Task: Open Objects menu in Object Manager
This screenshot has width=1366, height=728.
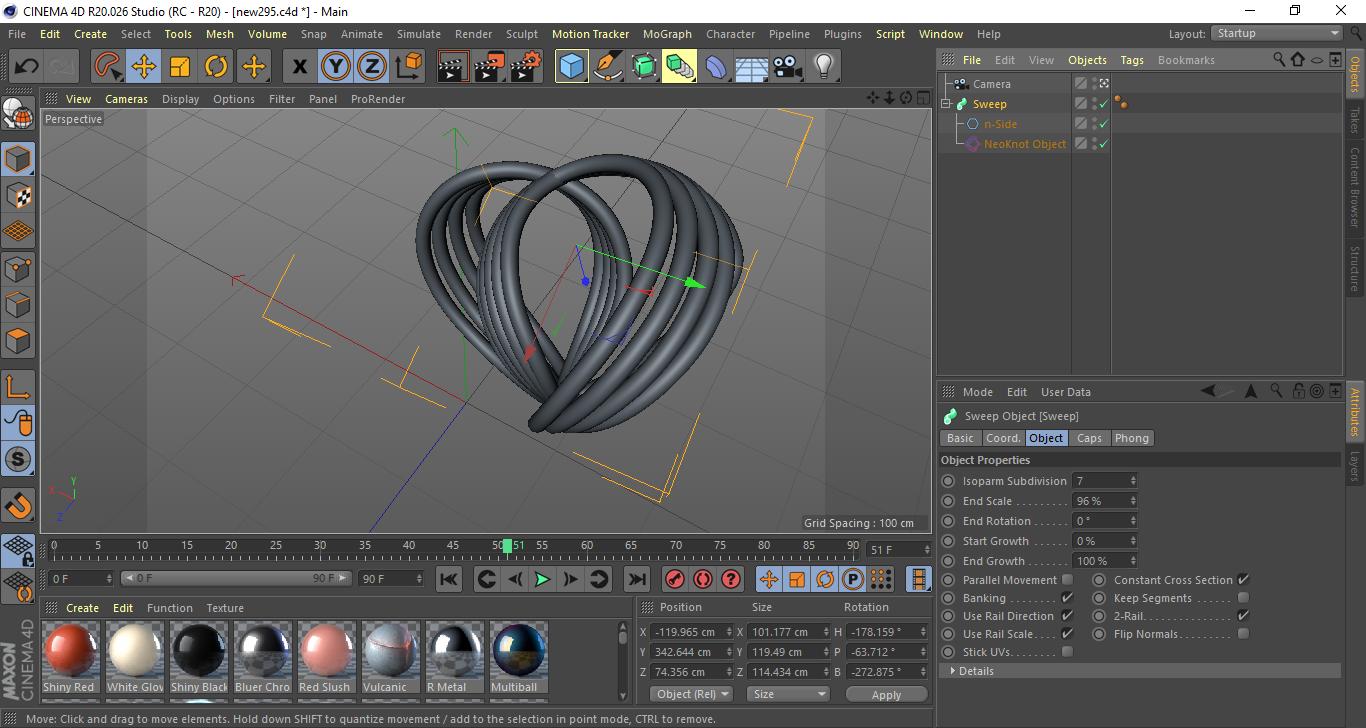Action: [x=1087, y=60]
